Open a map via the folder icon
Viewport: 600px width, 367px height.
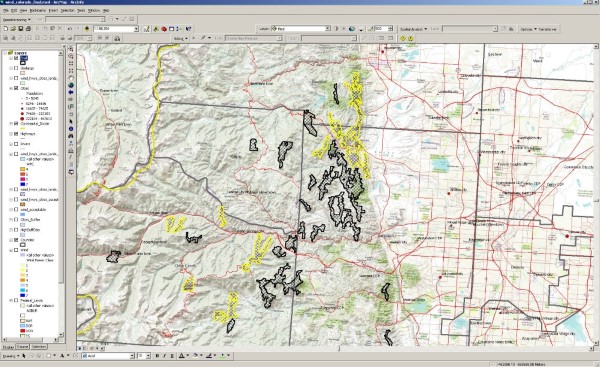point(13,29)
